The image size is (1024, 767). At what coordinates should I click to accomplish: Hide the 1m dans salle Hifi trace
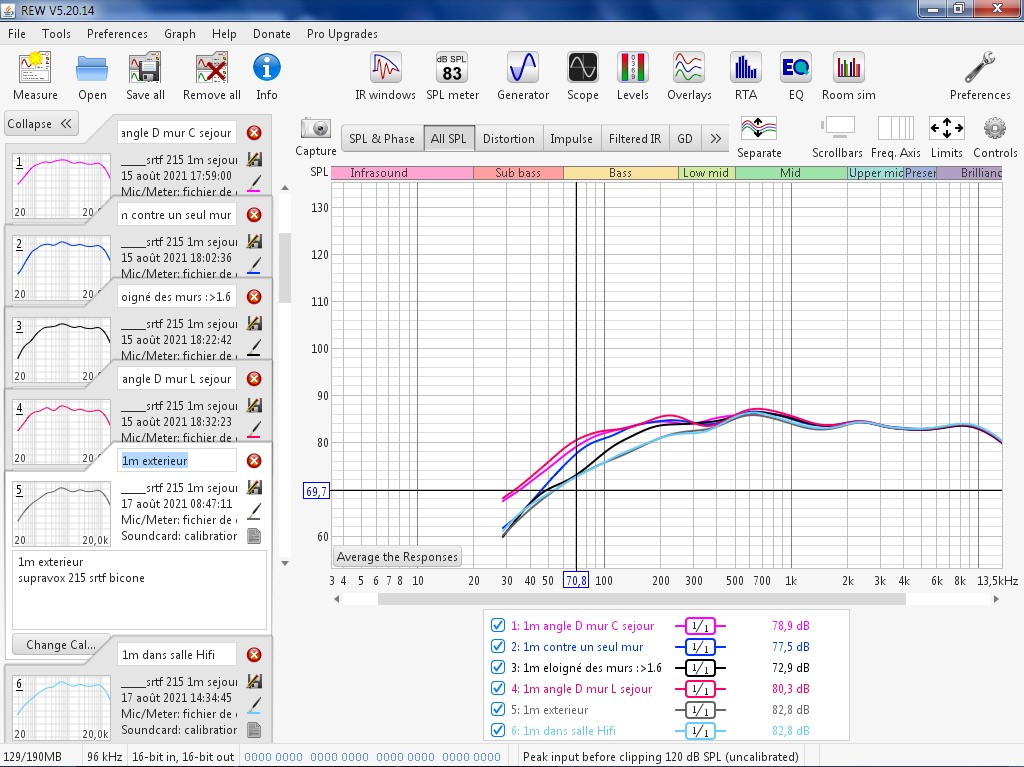click(x=498, y=730)
